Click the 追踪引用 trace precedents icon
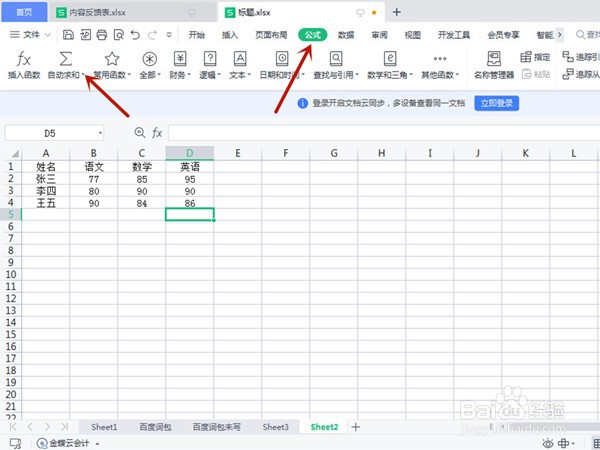600x450 pixels. 568,57
